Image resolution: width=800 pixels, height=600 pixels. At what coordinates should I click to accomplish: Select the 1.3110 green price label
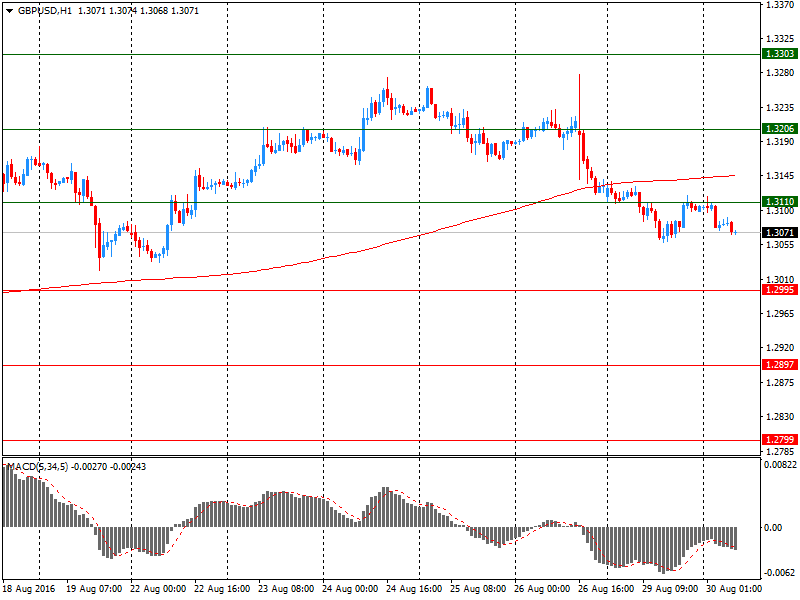point(780,202)
